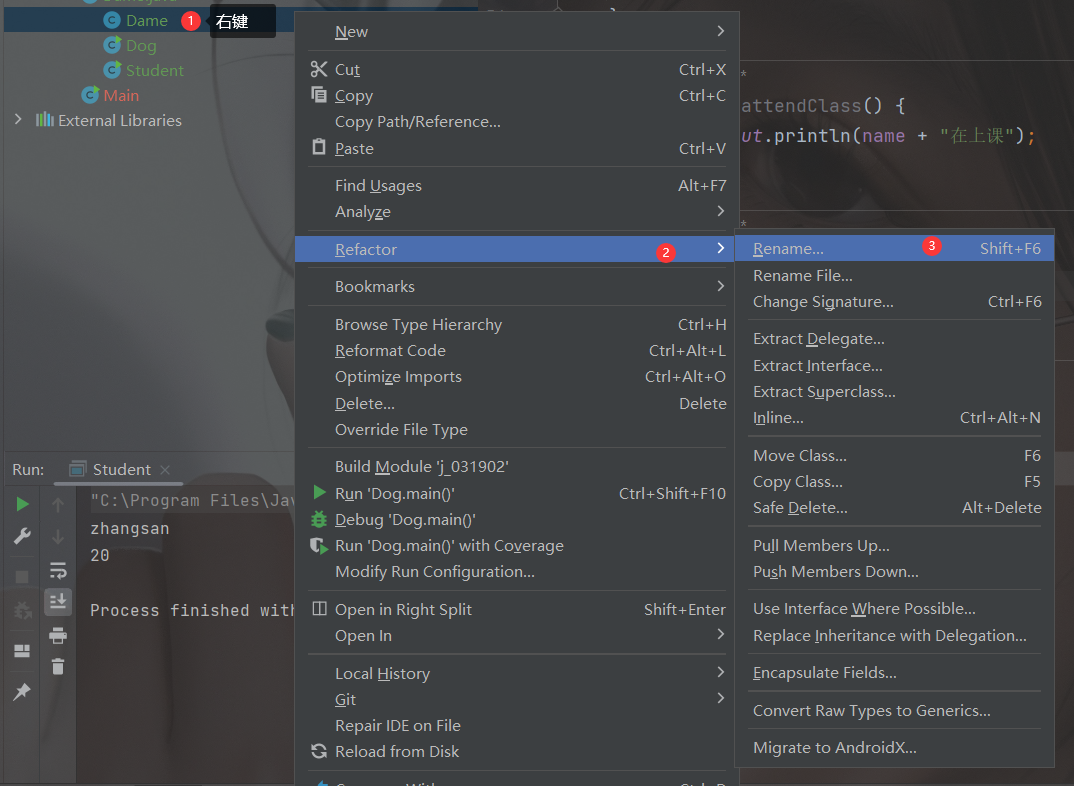Viewport: 1074px width, 786px height.
Task: Click the green Run (rerun) icon in Run panel
Action: click(22, 505)
